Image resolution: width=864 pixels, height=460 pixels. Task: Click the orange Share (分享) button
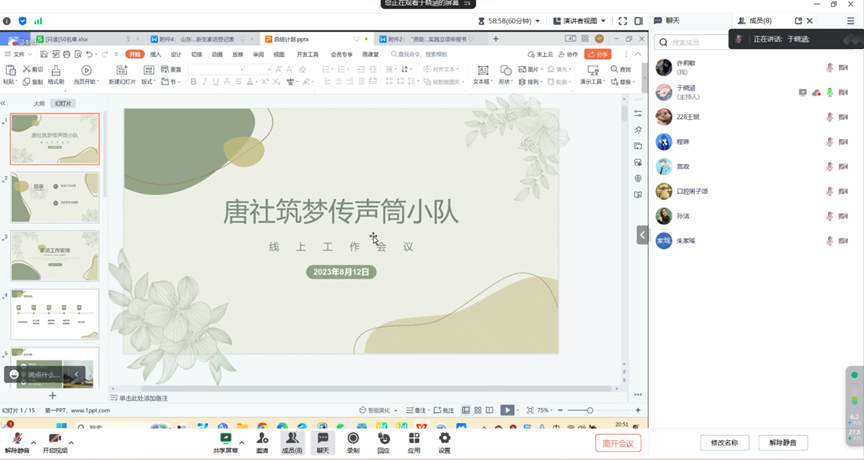pyautogui.click(x=598, y=54)
